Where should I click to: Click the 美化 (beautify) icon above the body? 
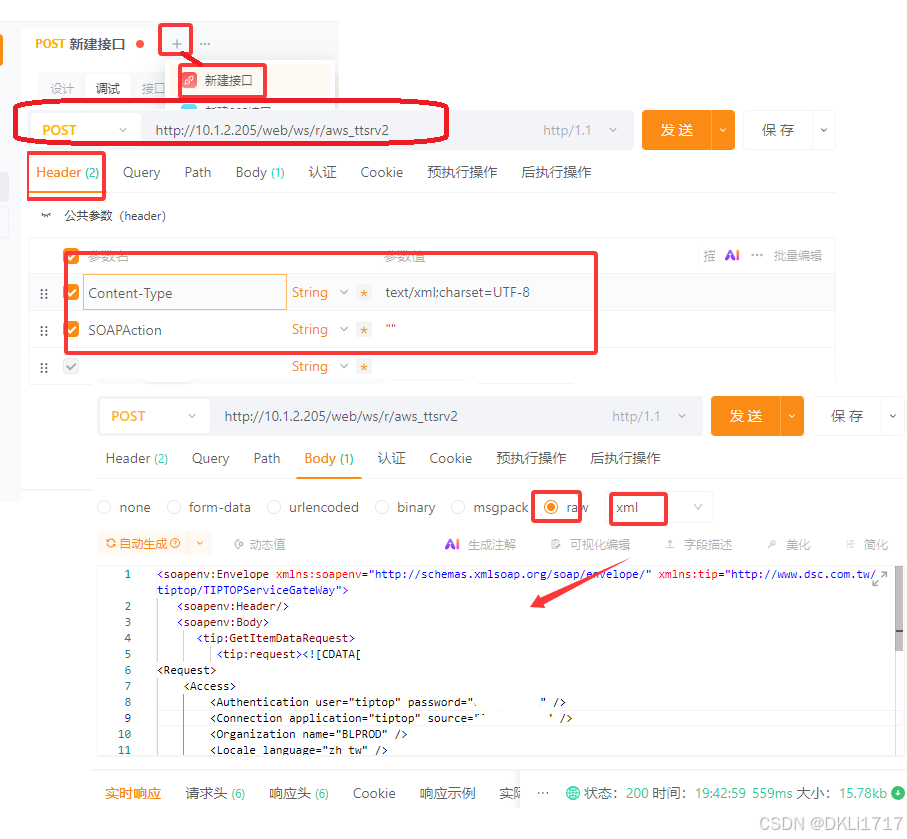pyautogui.click(x=791, y=543)
